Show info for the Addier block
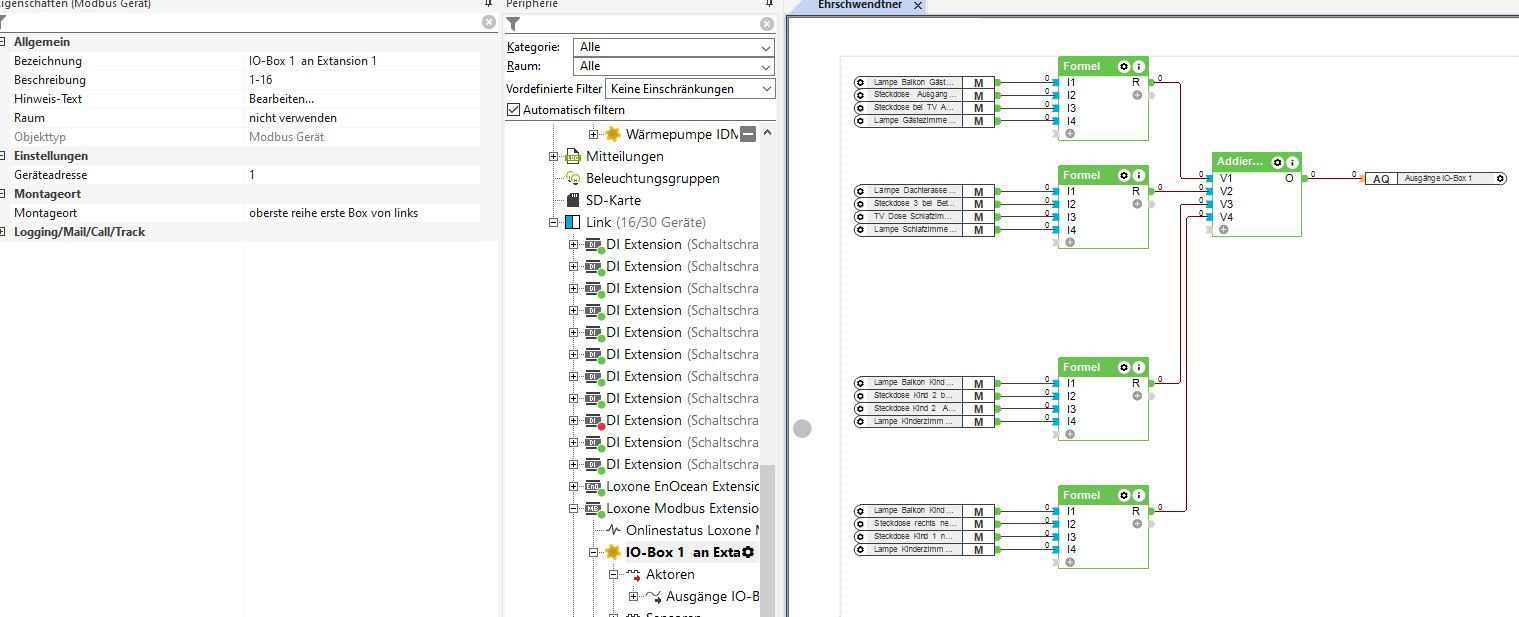Image resolution: width=1519 pixels, height=617 pixels. [x=1291, y=162]
